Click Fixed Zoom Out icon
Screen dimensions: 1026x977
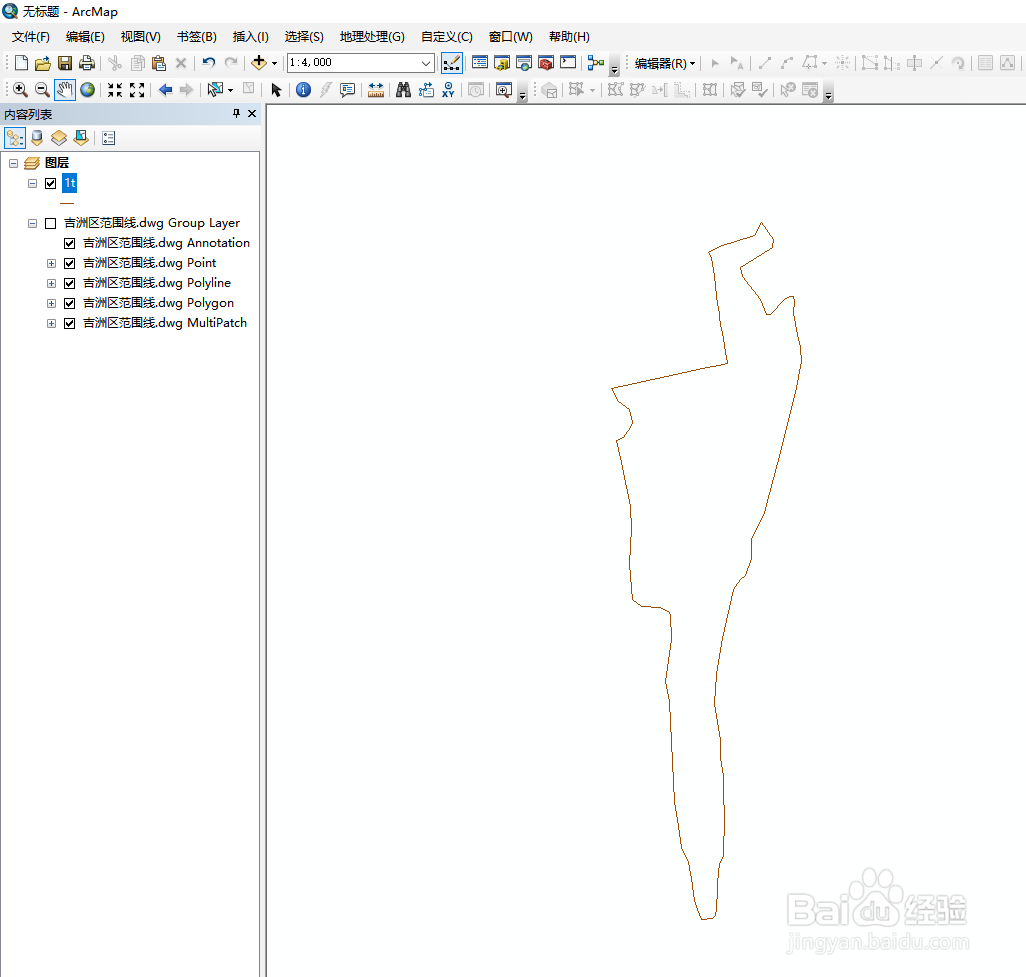(x=137, y=90)
